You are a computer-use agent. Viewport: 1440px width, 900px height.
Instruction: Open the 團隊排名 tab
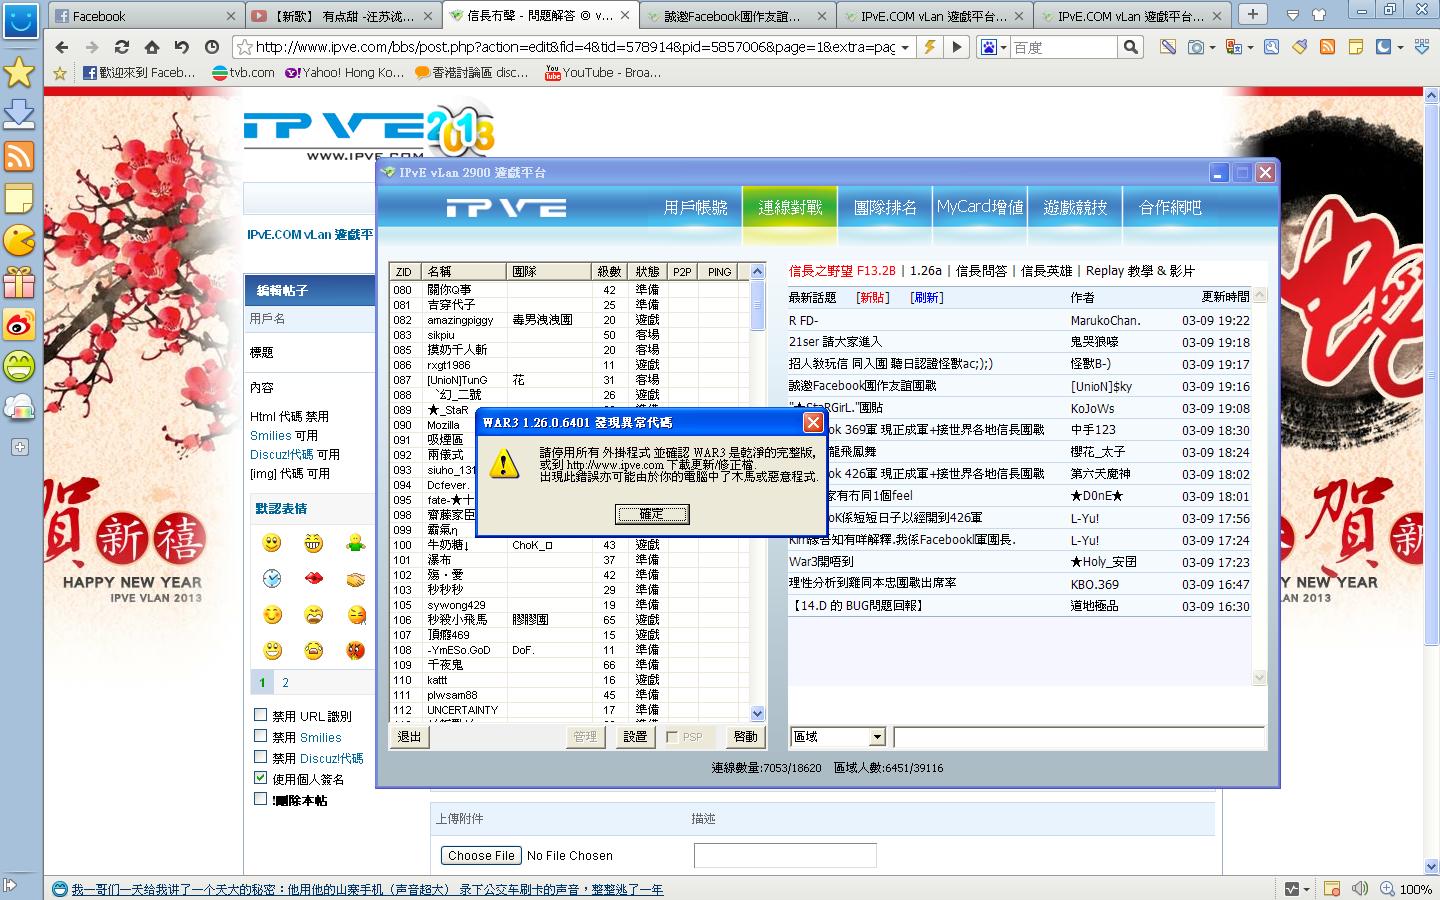(885, 207)
